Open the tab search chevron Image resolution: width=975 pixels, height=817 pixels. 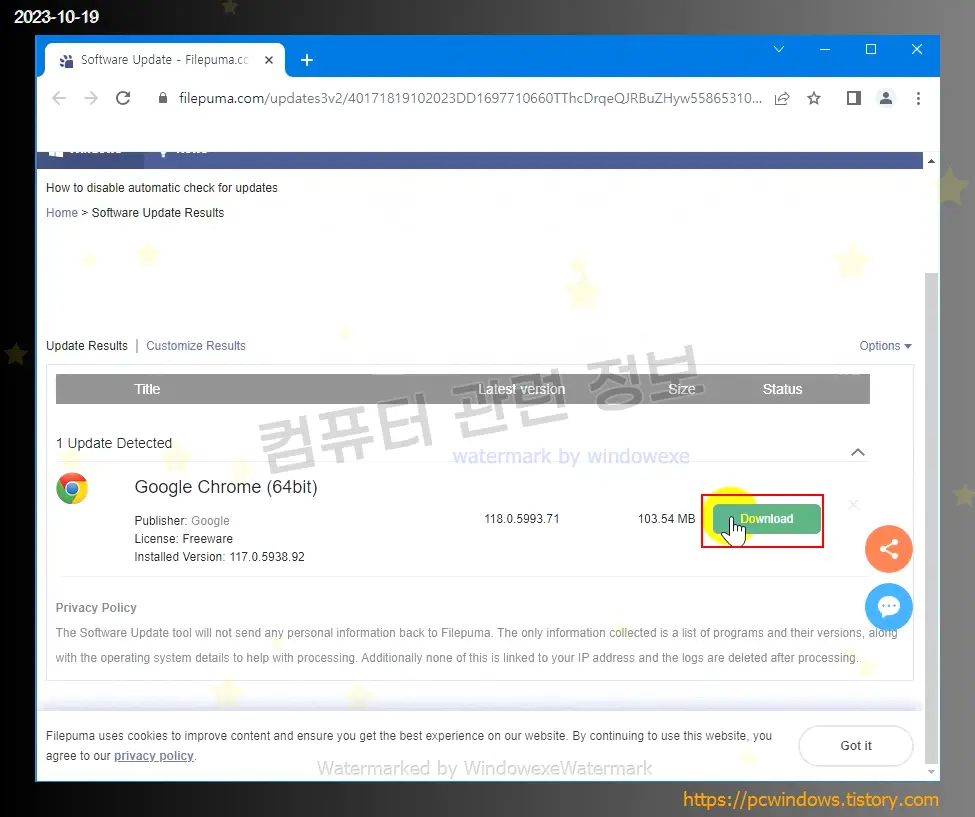coord(779,49)
